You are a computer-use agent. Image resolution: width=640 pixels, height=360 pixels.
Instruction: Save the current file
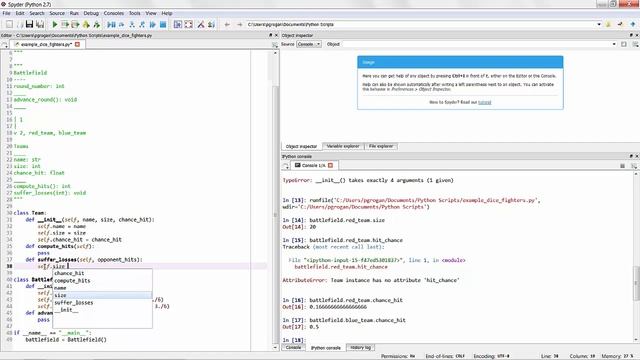pos(29,24)
